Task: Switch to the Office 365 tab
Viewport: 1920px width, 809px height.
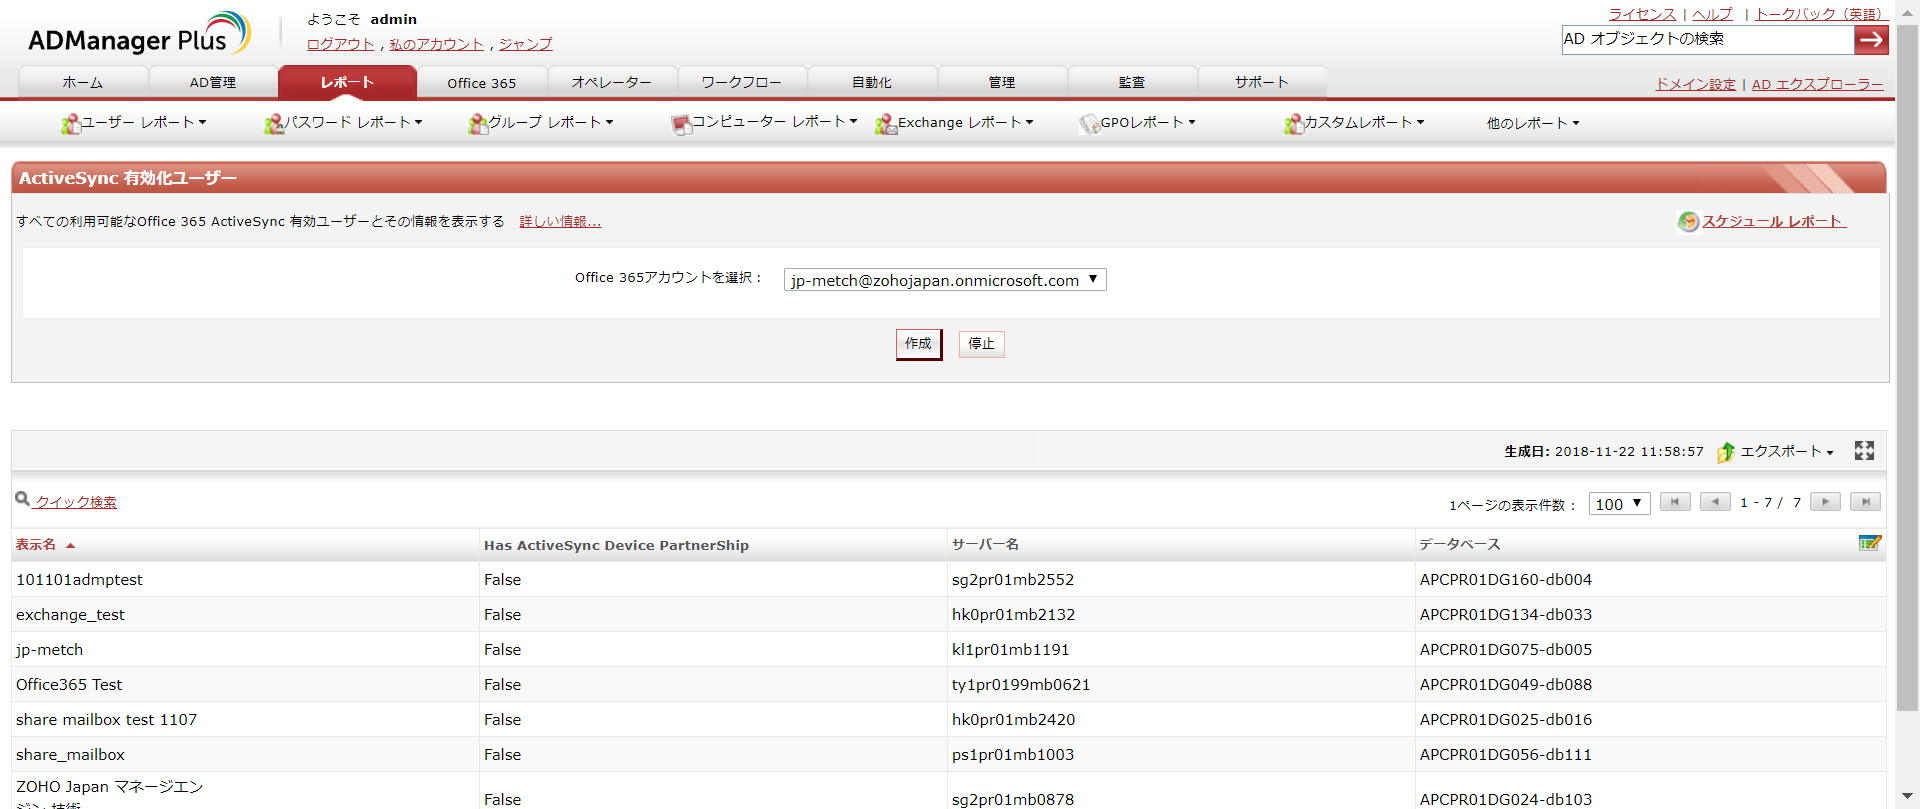Action: click(x=482, y=82)
